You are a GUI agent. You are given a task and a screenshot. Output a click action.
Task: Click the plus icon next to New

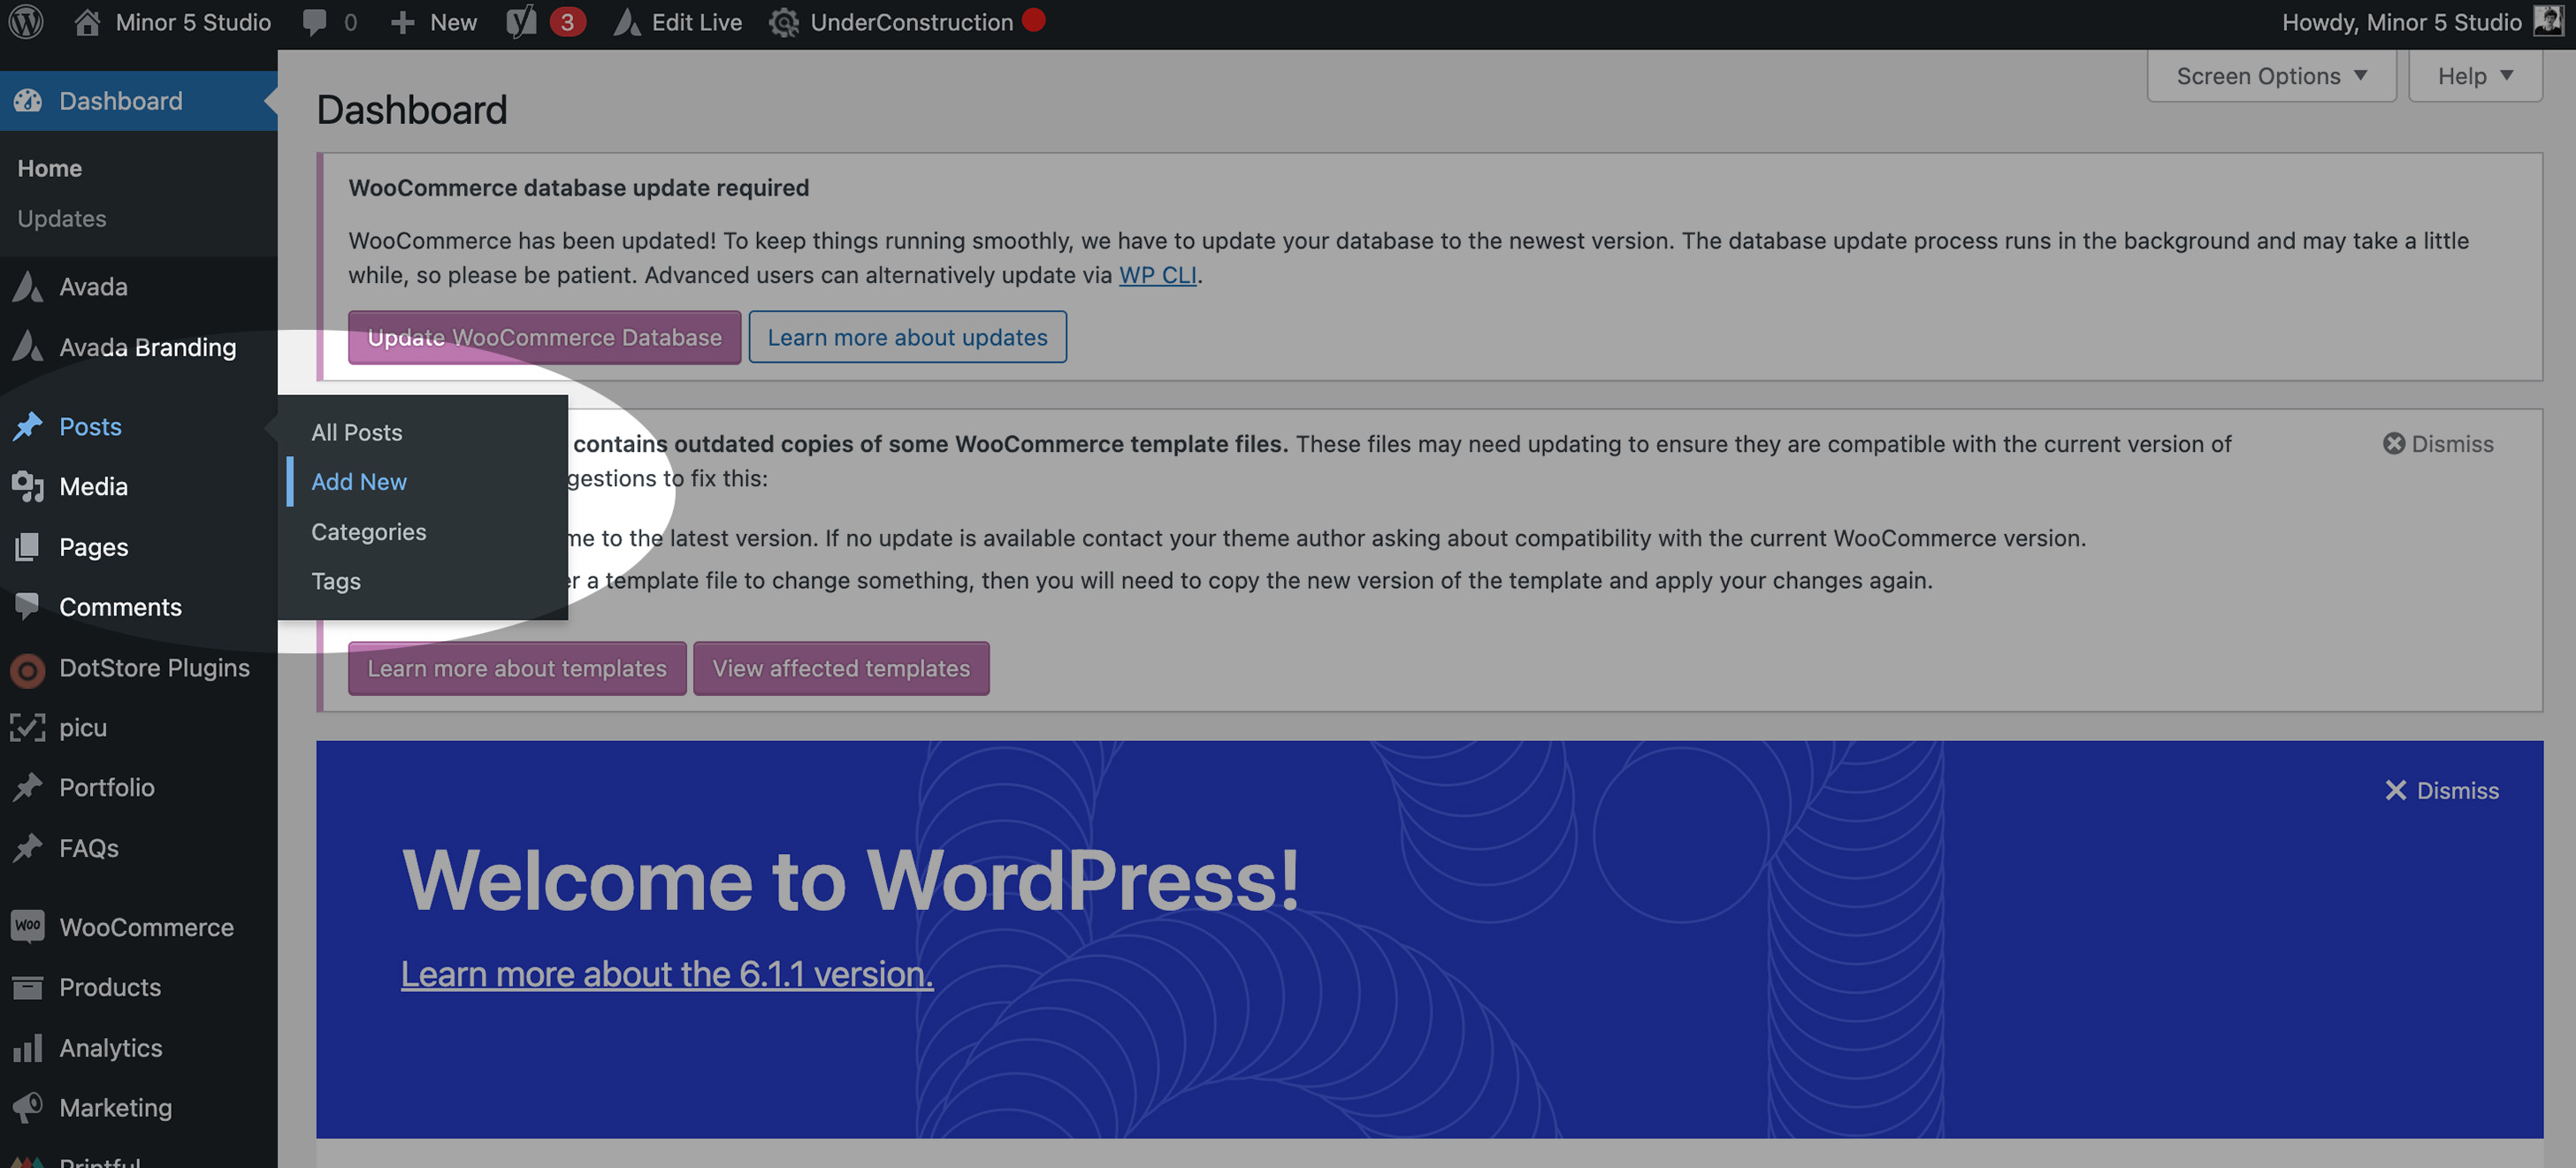point(402,22)
